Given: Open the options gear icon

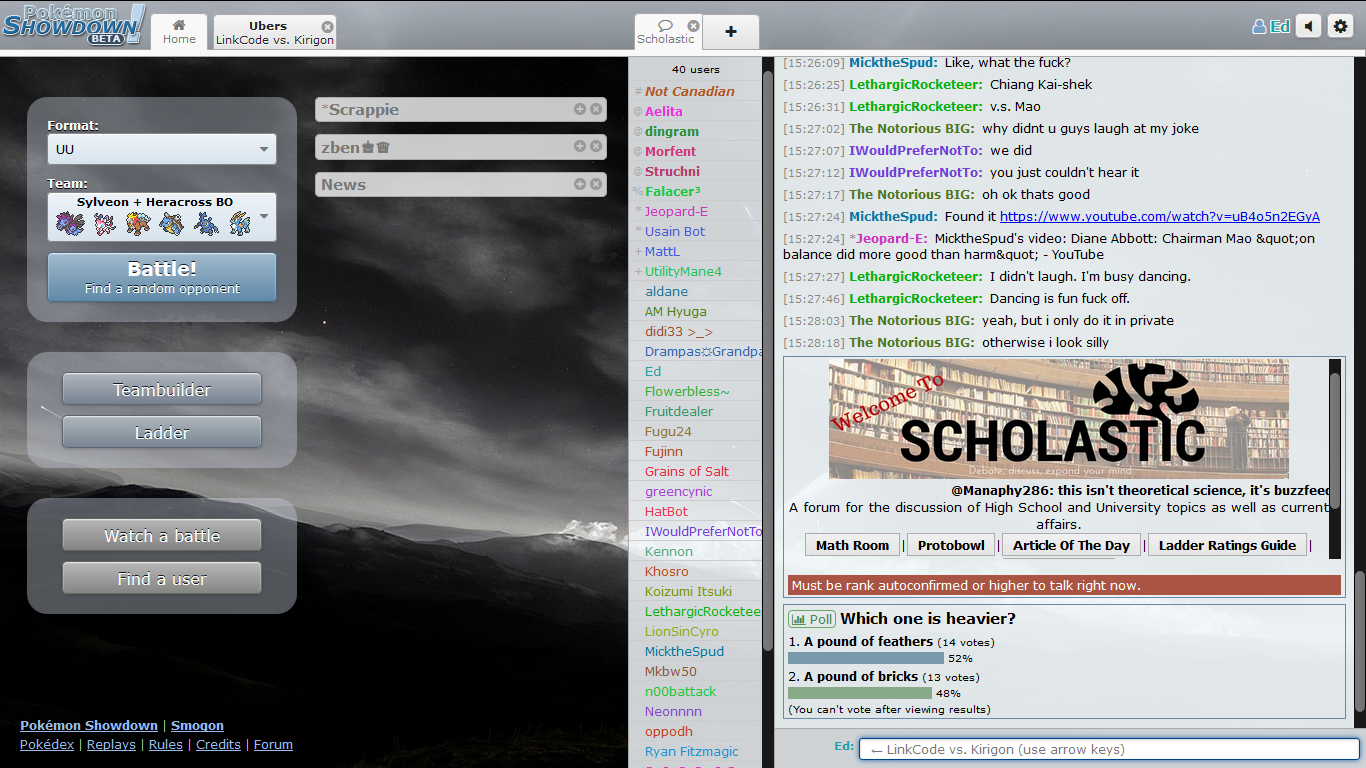Looking at the screenshot, I should tap(1340, 27).
